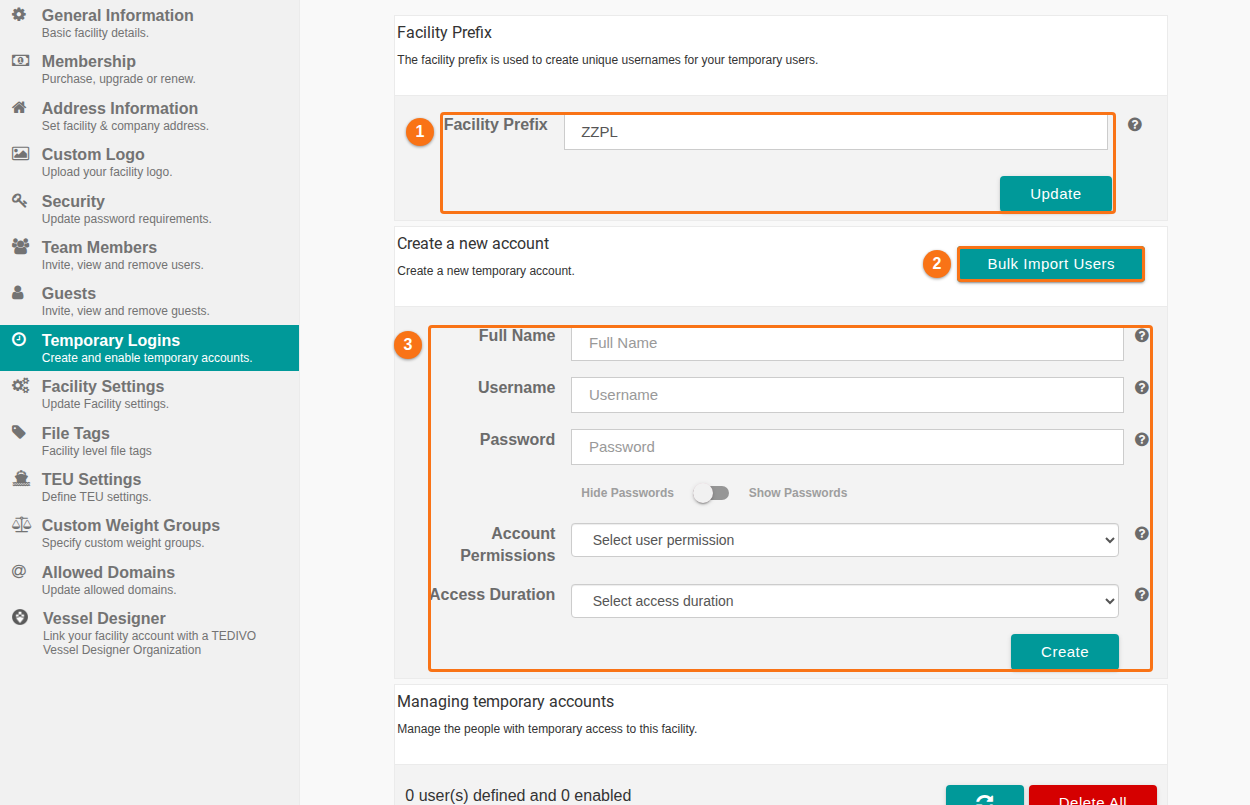Image resolution: width=1250 pixels, height=805 pixels.
Task: Click the TEU Settings ship icon
Action: click(x=21, y=479)
